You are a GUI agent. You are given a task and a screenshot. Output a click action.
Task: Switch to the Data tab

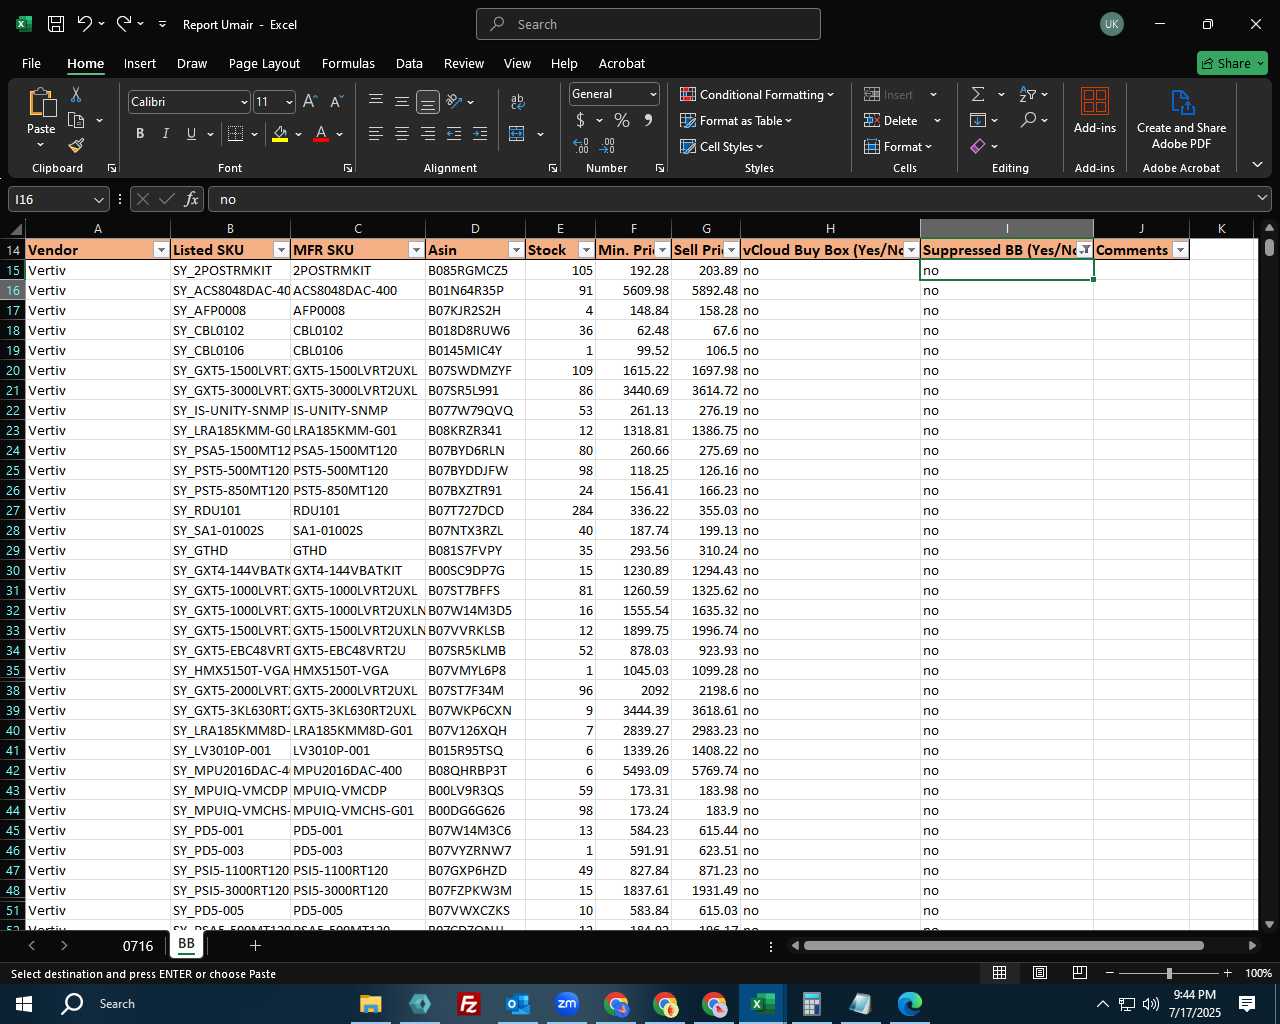tap(409, 63)
